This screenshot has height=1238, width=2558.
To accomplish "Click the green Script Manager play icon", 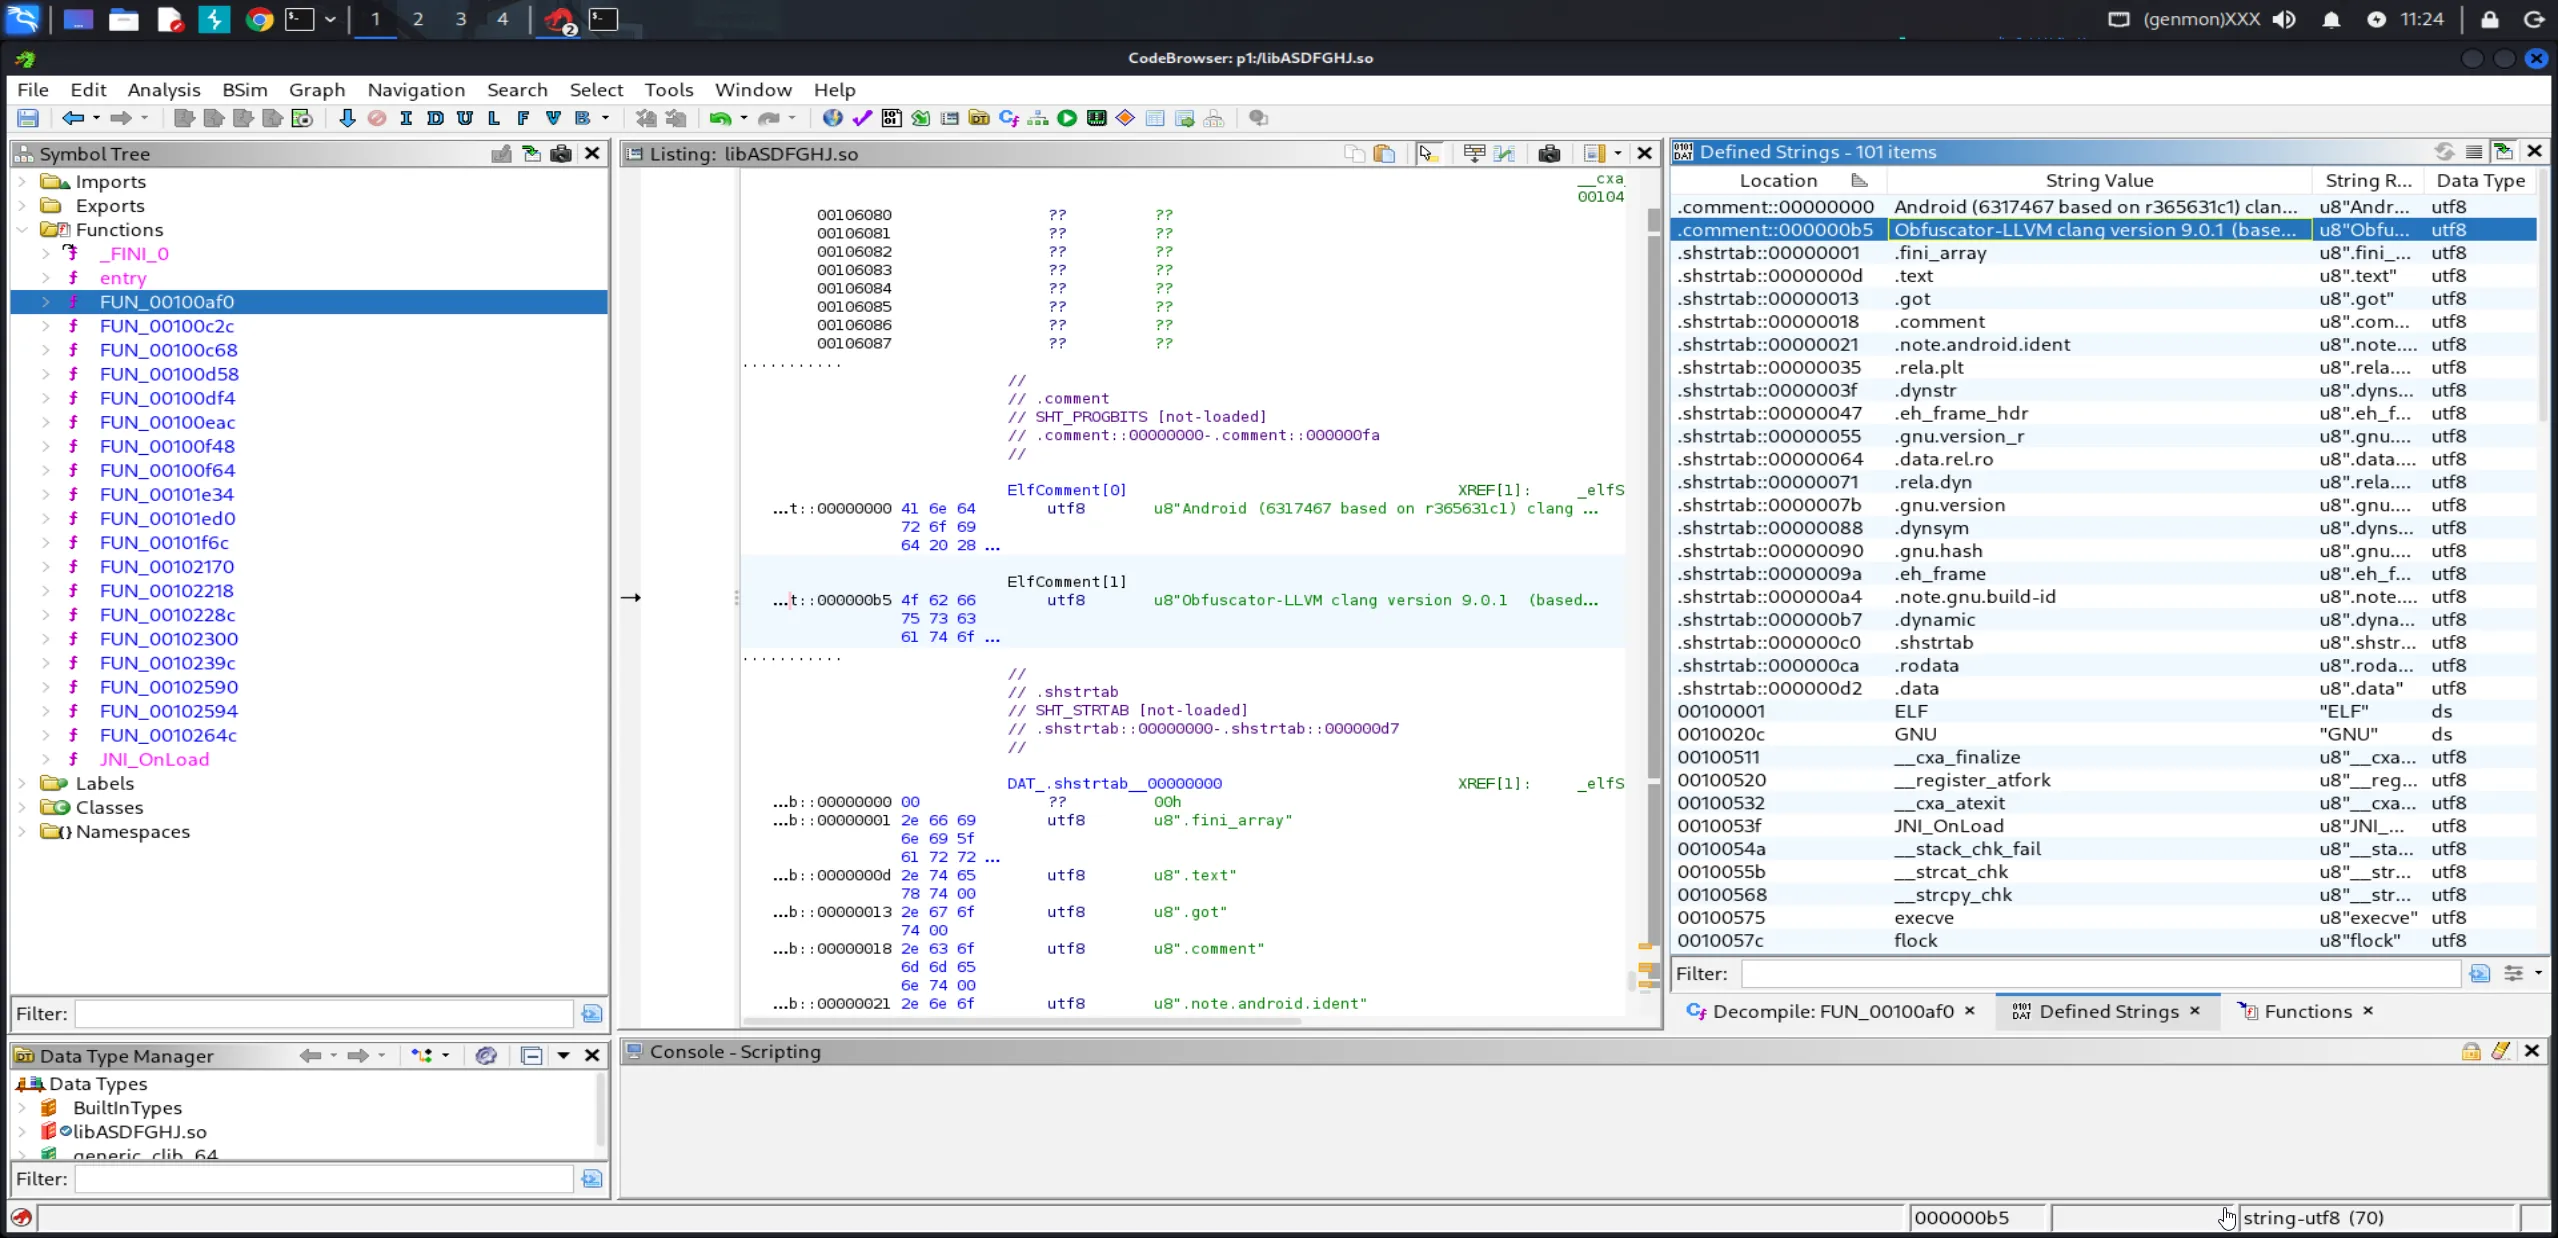I will tap(1067, 118).
